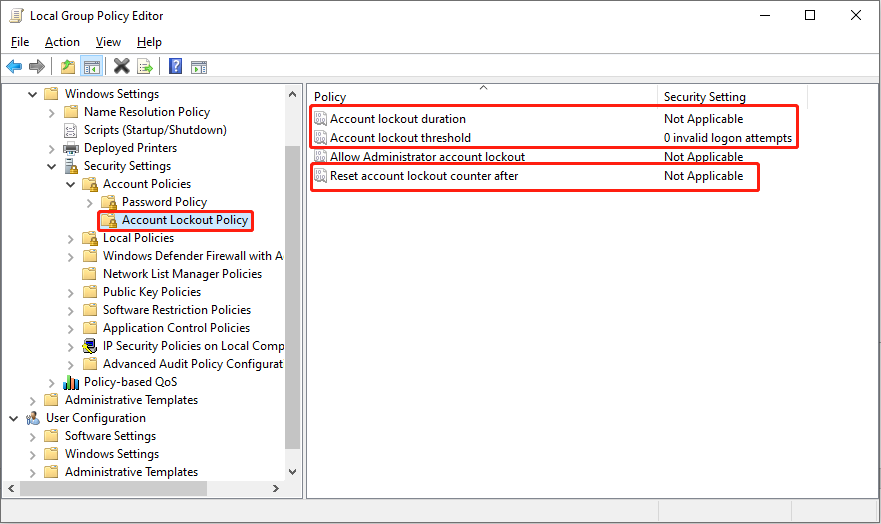Click the User Configuration user icon
Image resolution: width=881 pixels, height=524 pixels.
tap(33, 418)
